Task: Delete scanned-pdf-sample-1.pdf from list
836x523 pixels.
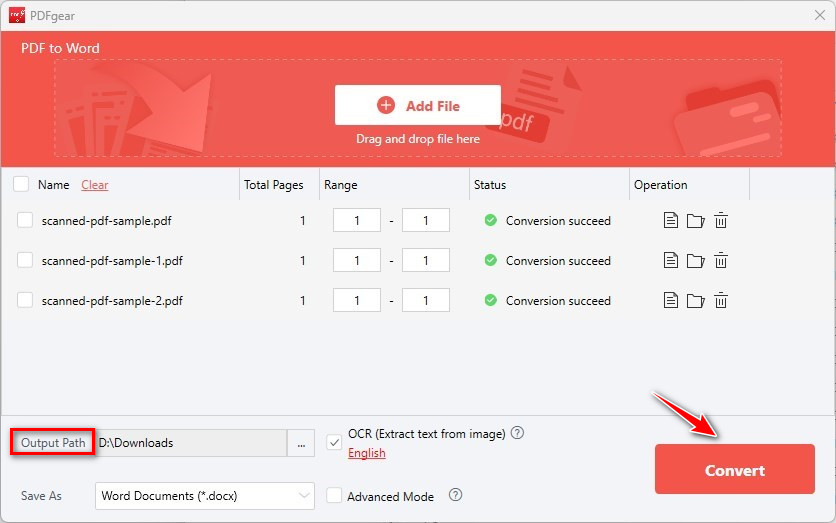Action: pos(721,260)
